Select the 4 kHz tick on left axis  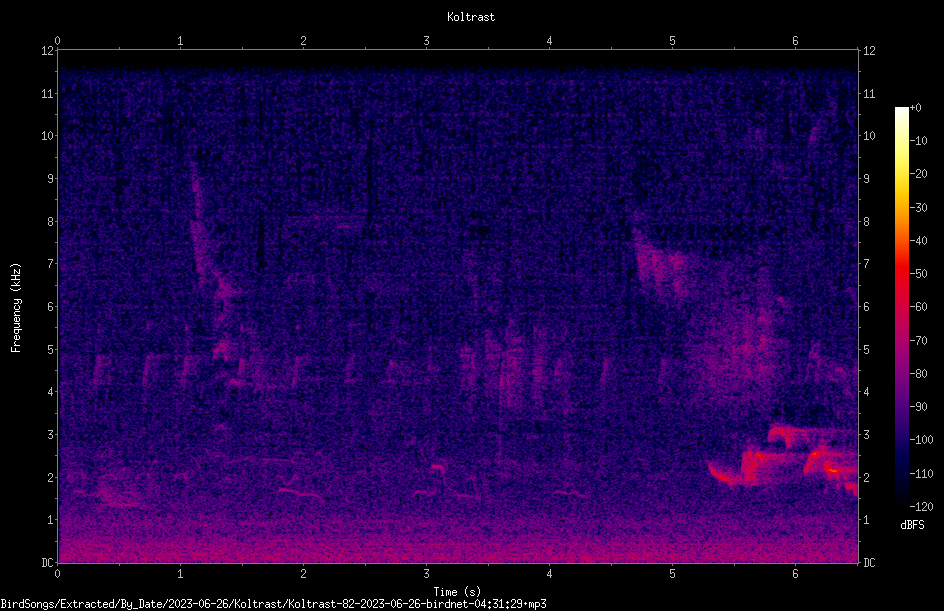coord(51,392)
